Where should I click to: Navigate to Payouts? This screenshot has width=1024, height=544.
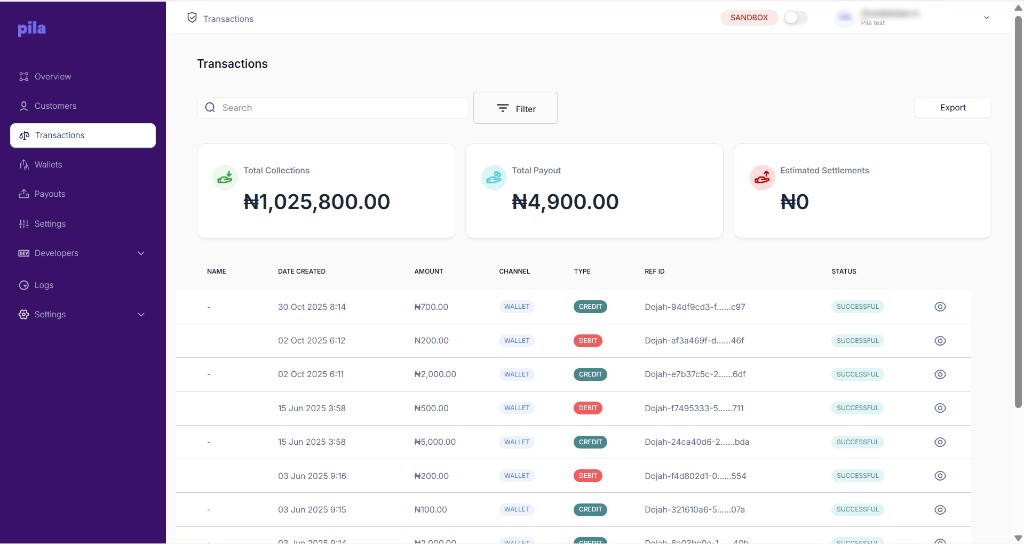(x=50, y=194)
